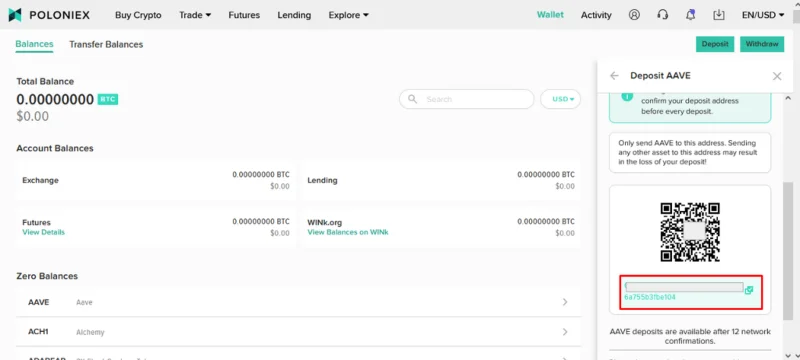
Task: Open the Futures menu item
Action: pyautogui.click(x=244, y=15)
